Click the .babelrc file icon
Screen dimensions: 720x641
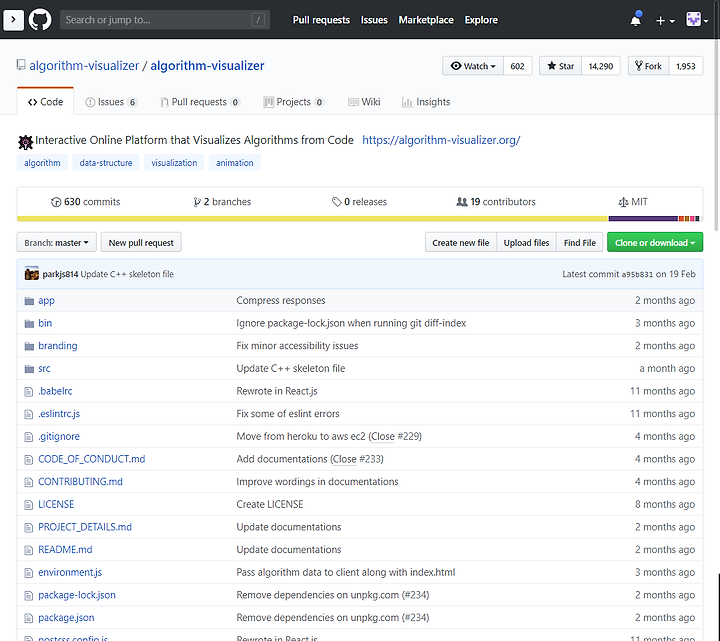[x=28, y=391]
